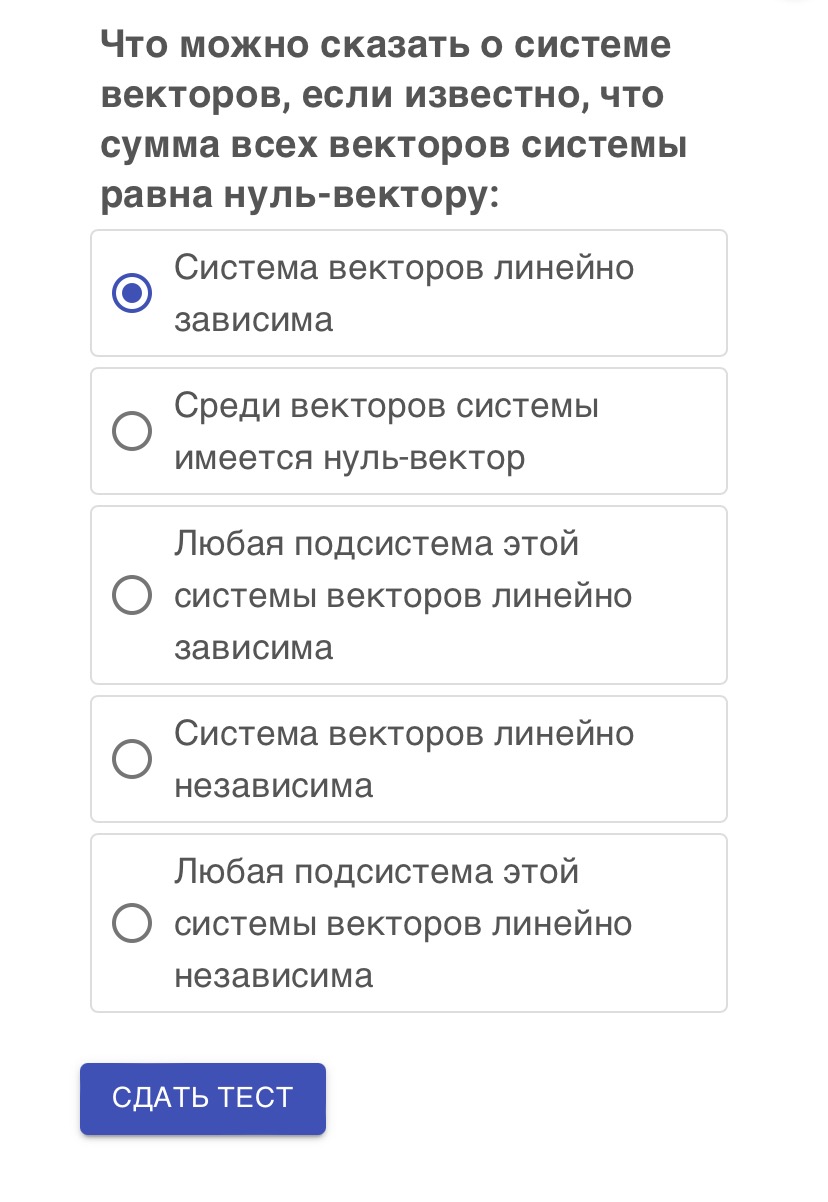Choose radio button 'Среди векторов системы имеется нуль-вектор'
The width and height of the screenshot is (828, 1202).
pyautogui.click(x=132, y=432)
